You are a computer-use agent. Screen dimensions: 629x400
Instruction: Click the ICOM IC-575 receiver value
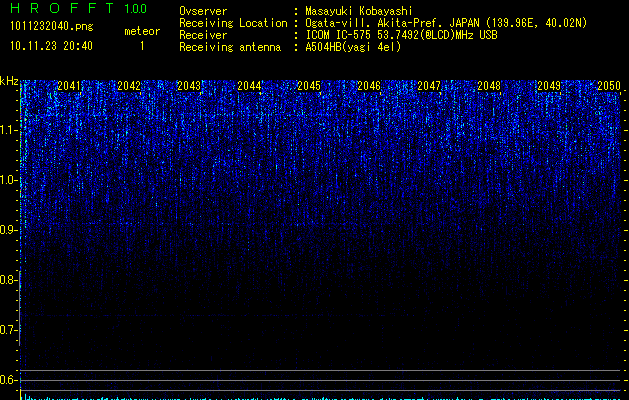(401, 35)
